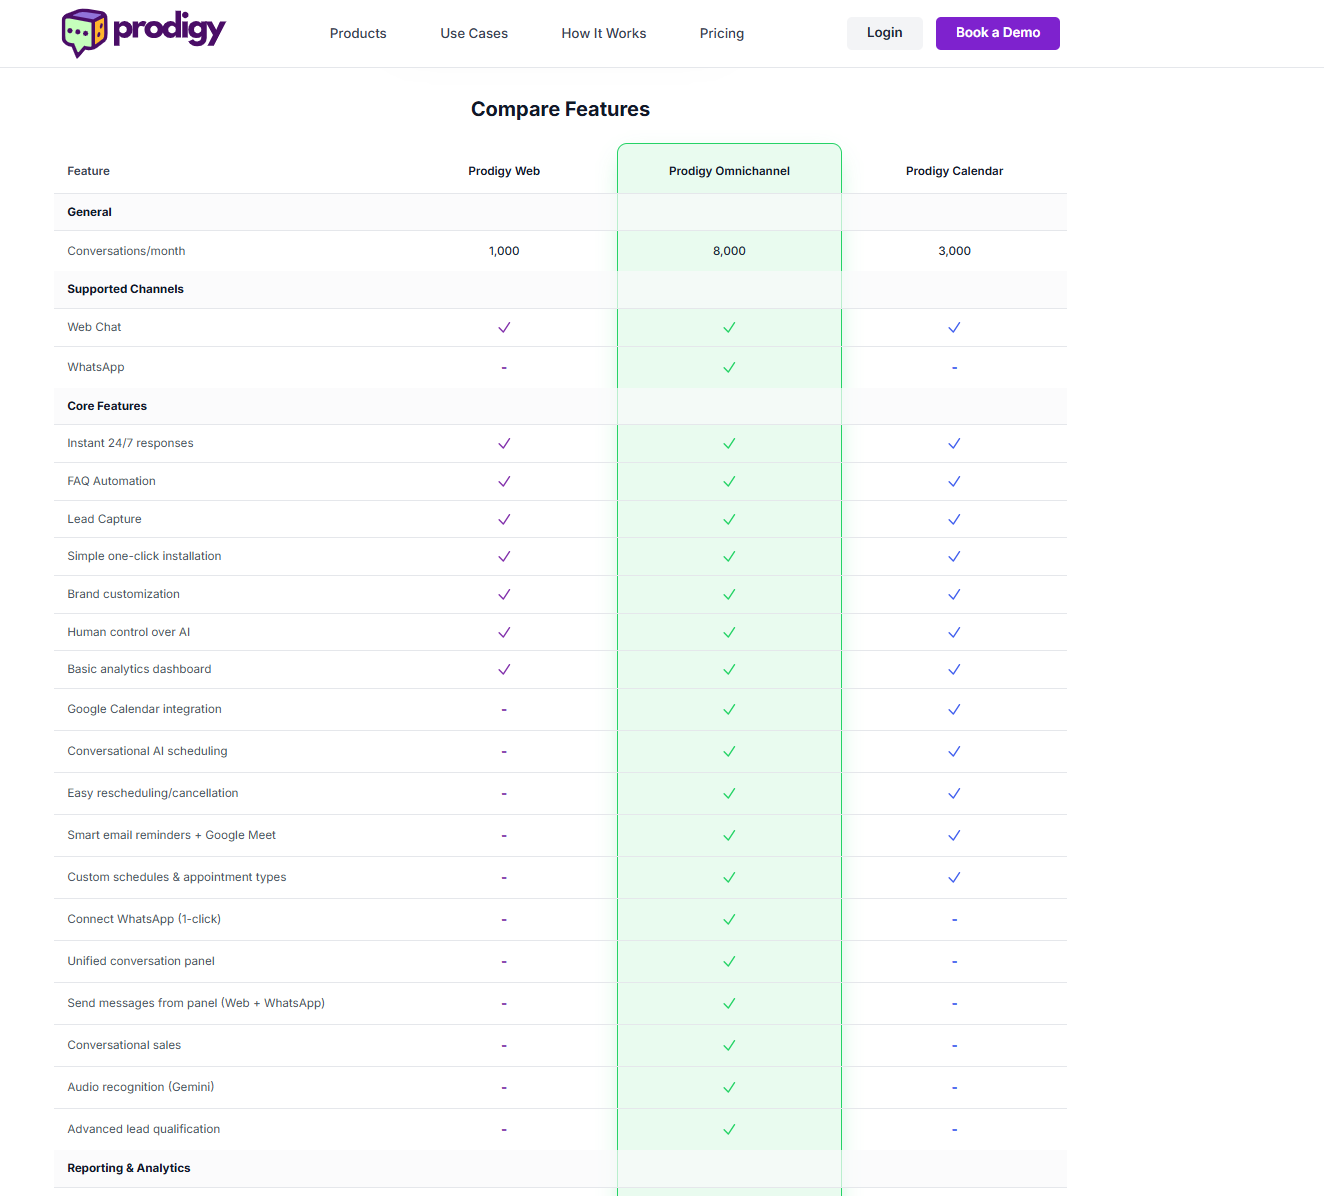Screen dimensions: 1324x1196
Task: Click the Lead Capture label
Action: [x=104, y=519]
